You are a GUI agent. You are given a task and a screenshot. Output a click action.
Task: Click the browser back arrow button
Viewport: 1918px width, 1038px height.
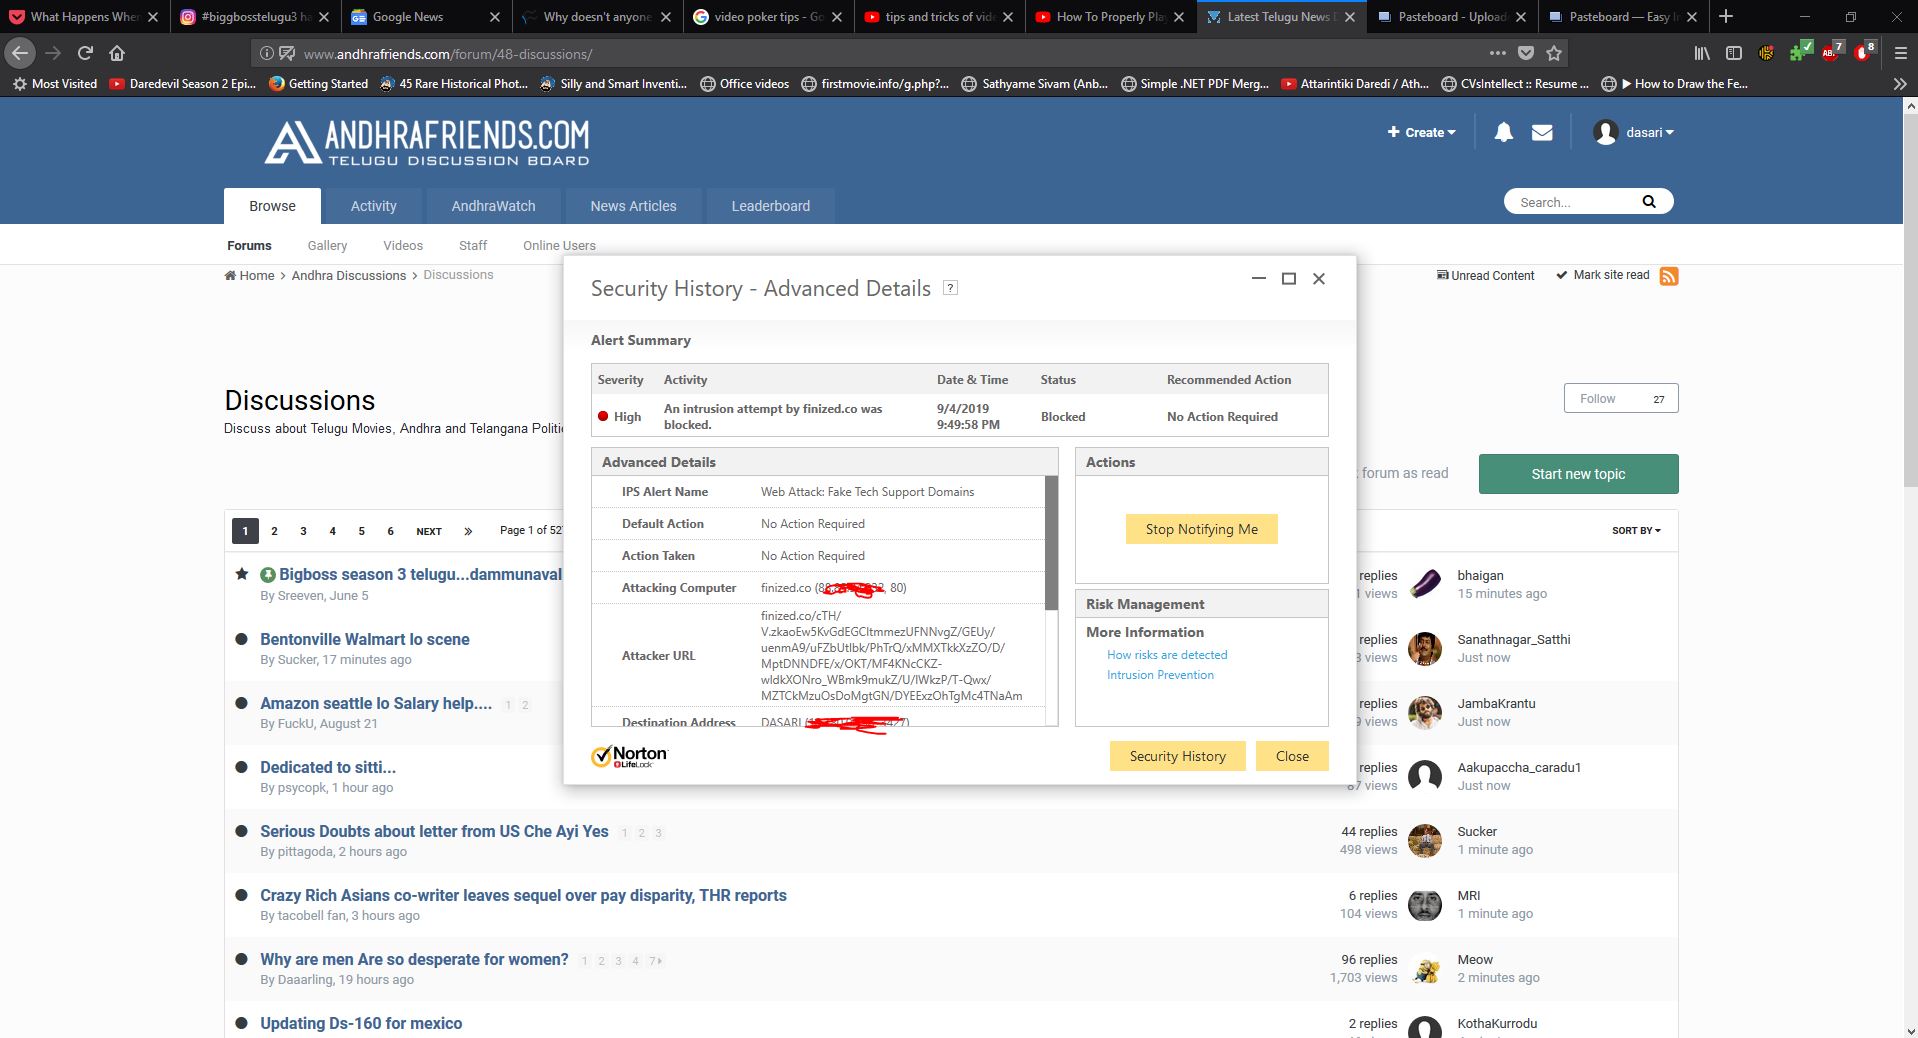click(x=20, y=53)
